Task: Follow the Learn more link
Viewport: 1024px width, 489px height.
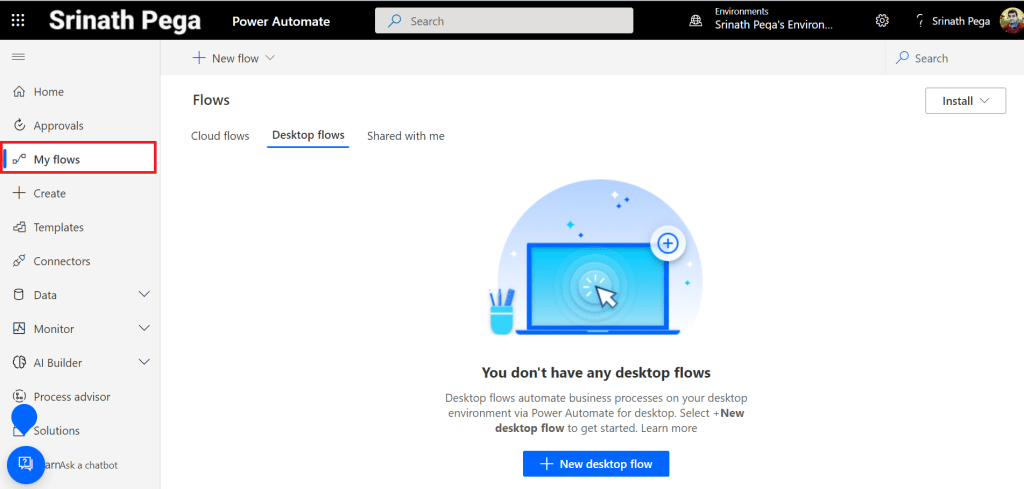Action: tap(669, 428)
